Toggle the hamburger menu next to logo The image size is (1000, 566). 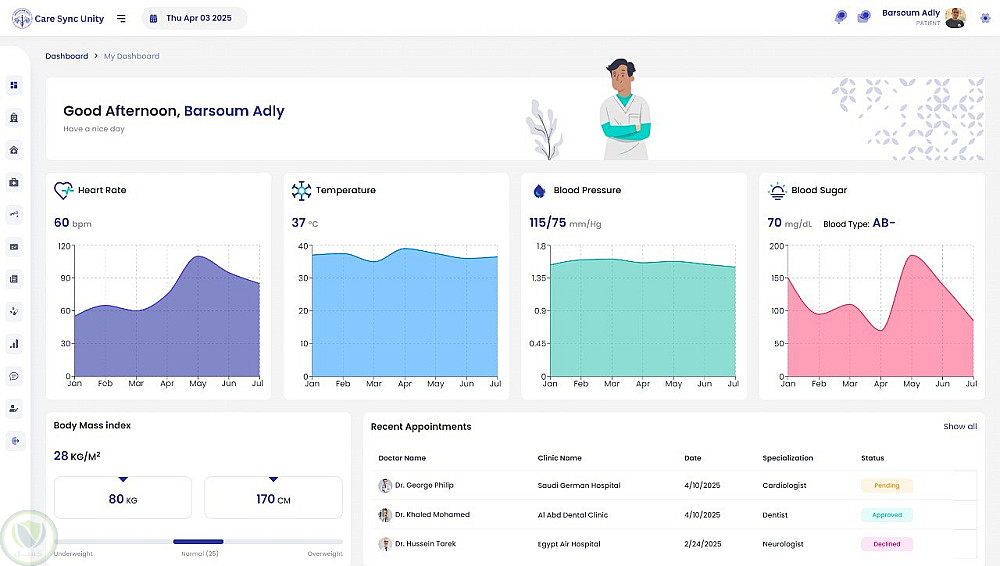tap(121, 19)
